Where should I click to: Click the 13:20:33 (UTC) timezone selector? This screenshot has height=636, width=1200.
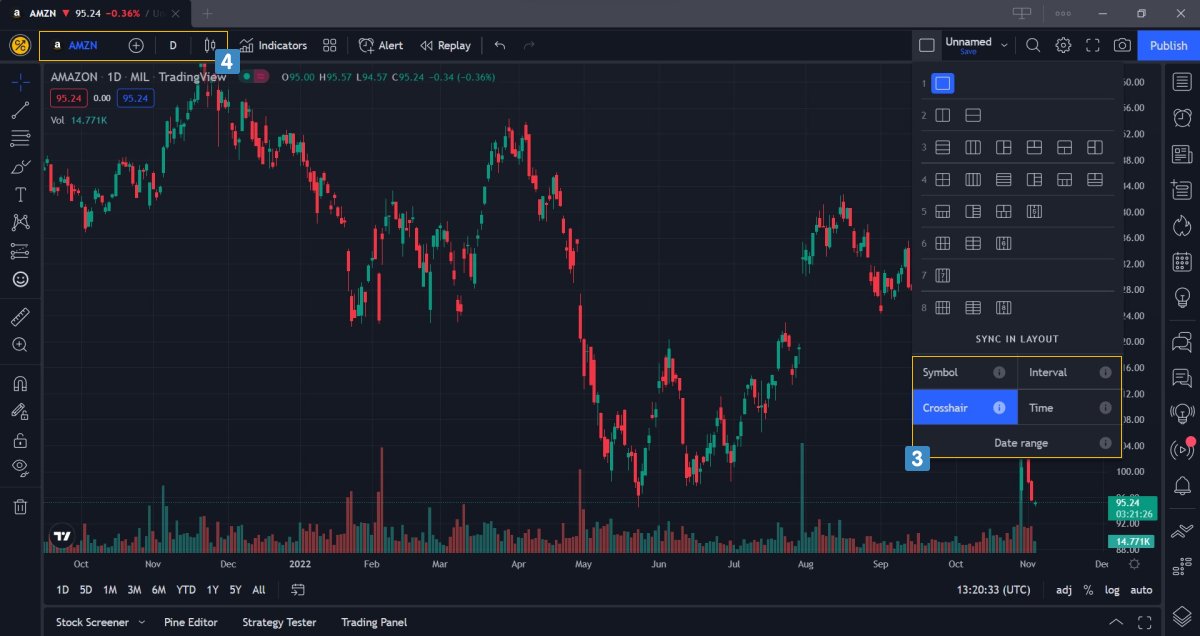pyautogui.click(x=995, y=590)
